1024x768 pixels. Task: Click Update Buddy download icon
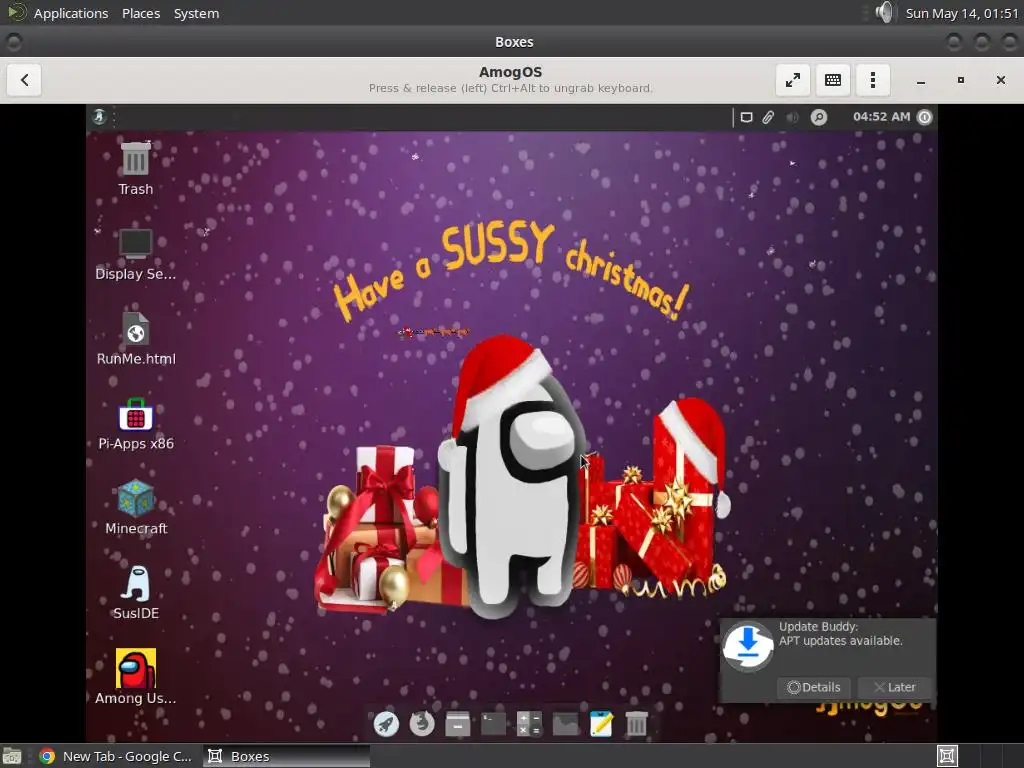pyautogui.click(x=748, y=646)
